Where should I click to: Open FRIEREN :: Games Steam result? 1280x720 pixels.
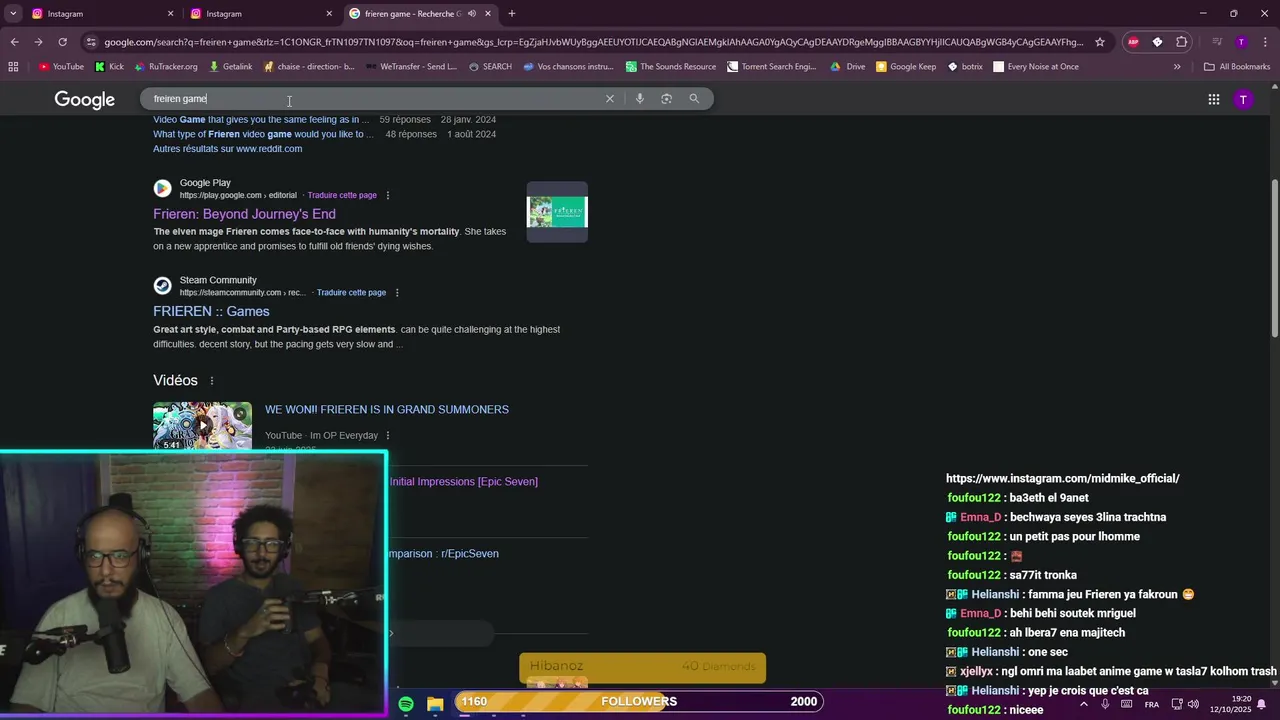point(211,311)
